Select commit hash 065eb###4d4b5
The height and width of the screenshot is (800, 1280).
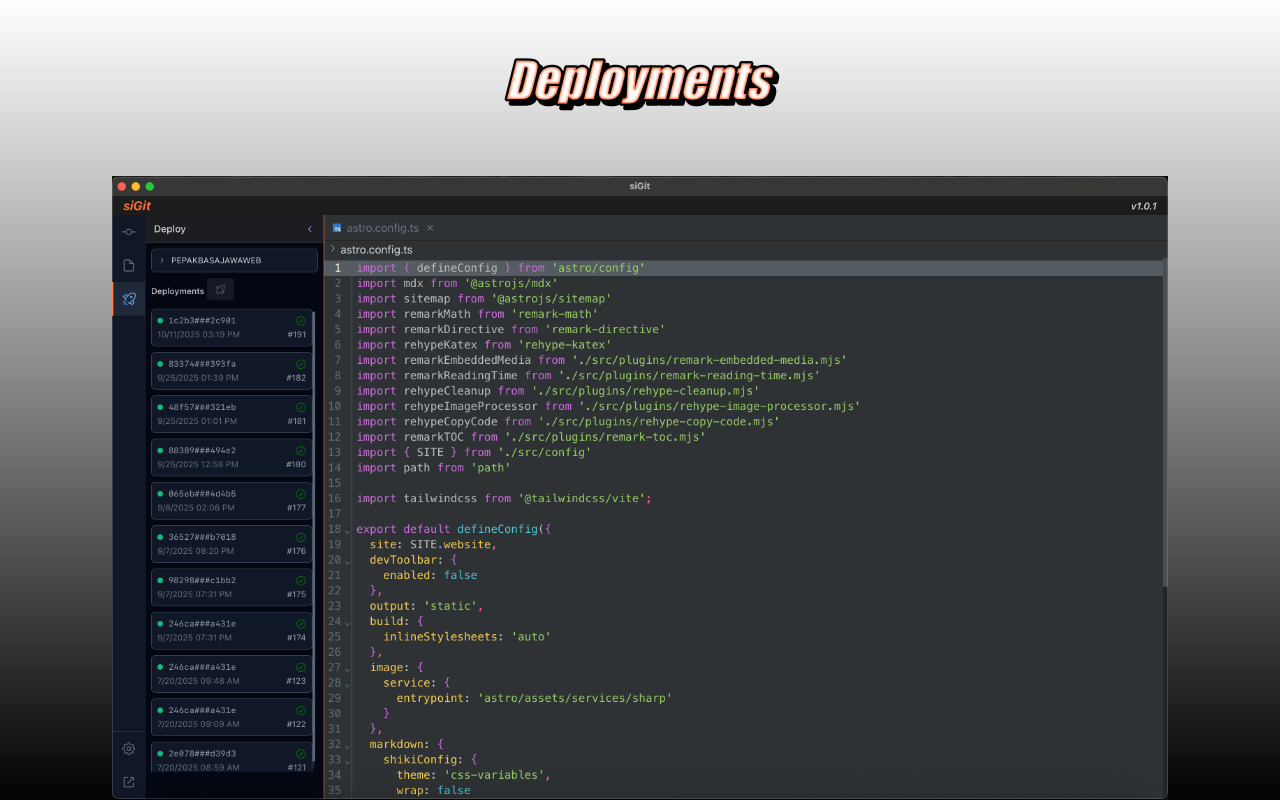(202, 494)
